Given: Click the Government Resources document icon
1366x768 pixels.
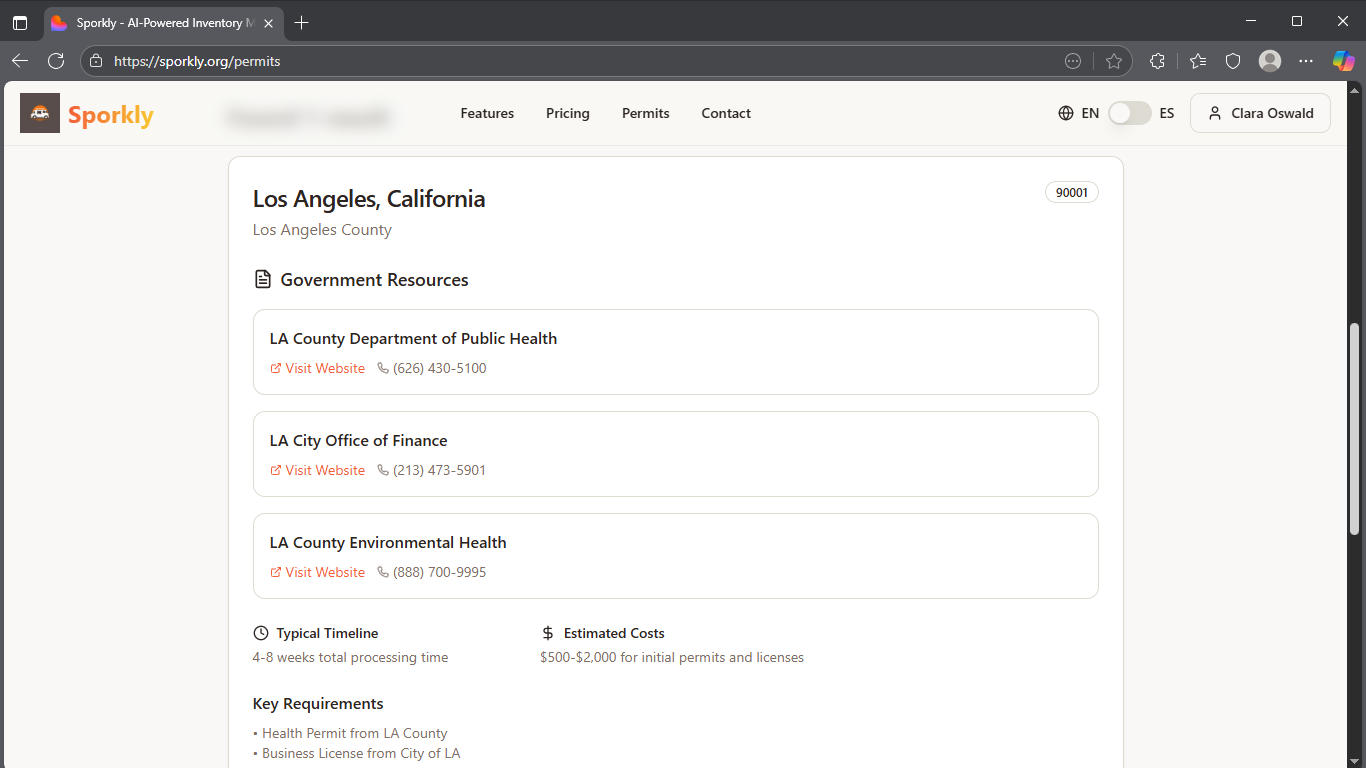Looking at the screenshot, I should point(262,279).
